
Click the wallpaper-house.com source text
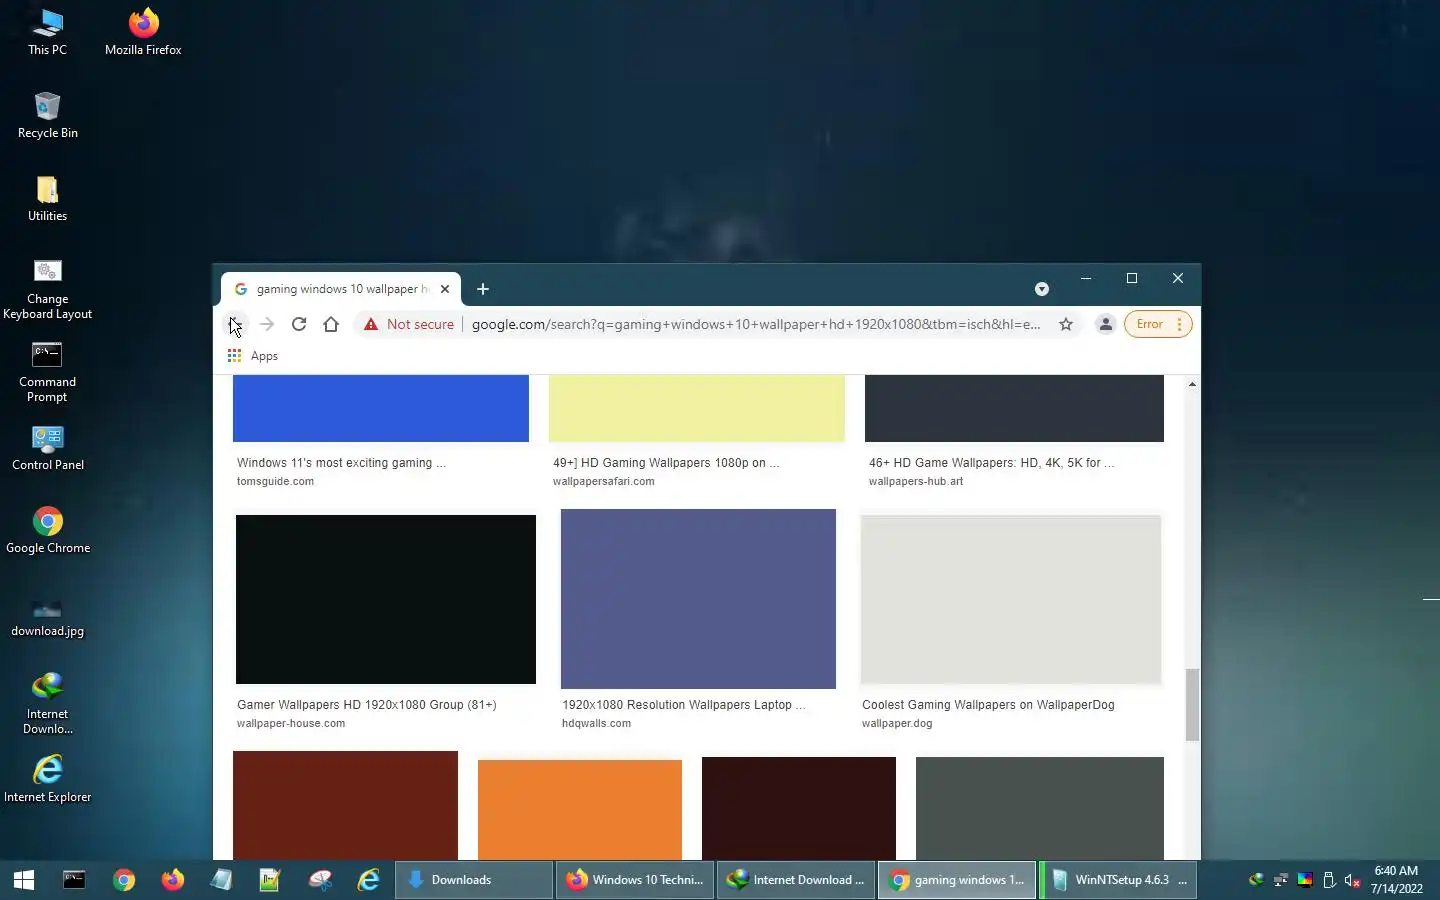coord(291,723)
